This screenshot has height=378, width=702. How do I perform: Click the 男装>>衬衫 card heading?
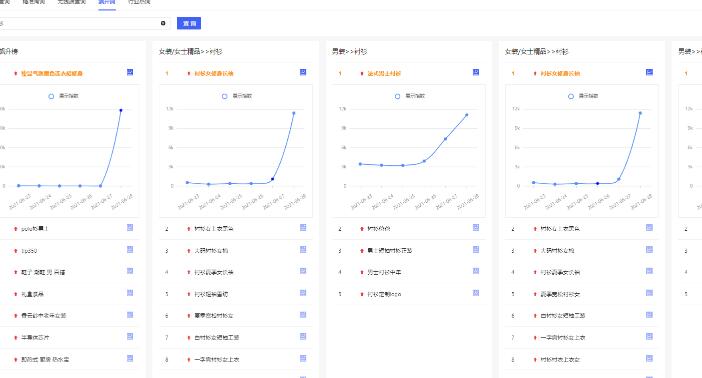[x=349, y=52]
